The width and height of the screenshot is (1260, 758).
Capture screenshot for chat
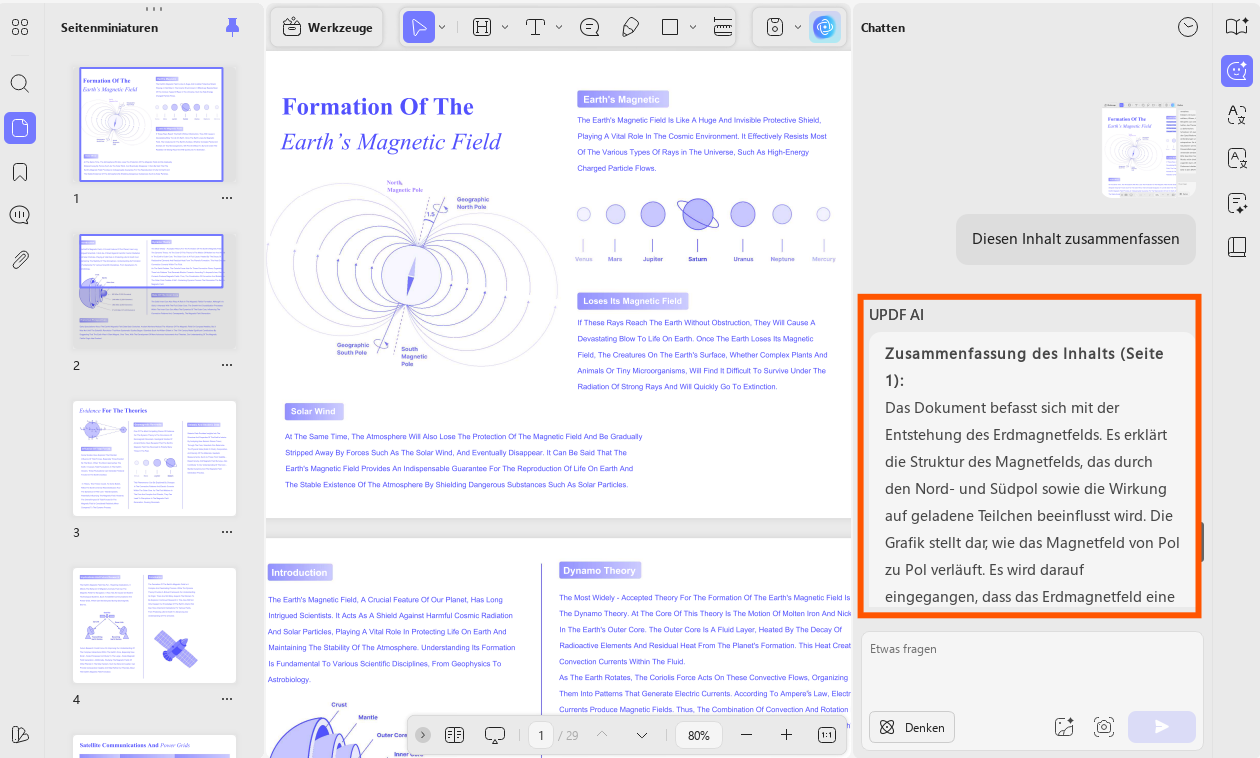coord(1104,727)
